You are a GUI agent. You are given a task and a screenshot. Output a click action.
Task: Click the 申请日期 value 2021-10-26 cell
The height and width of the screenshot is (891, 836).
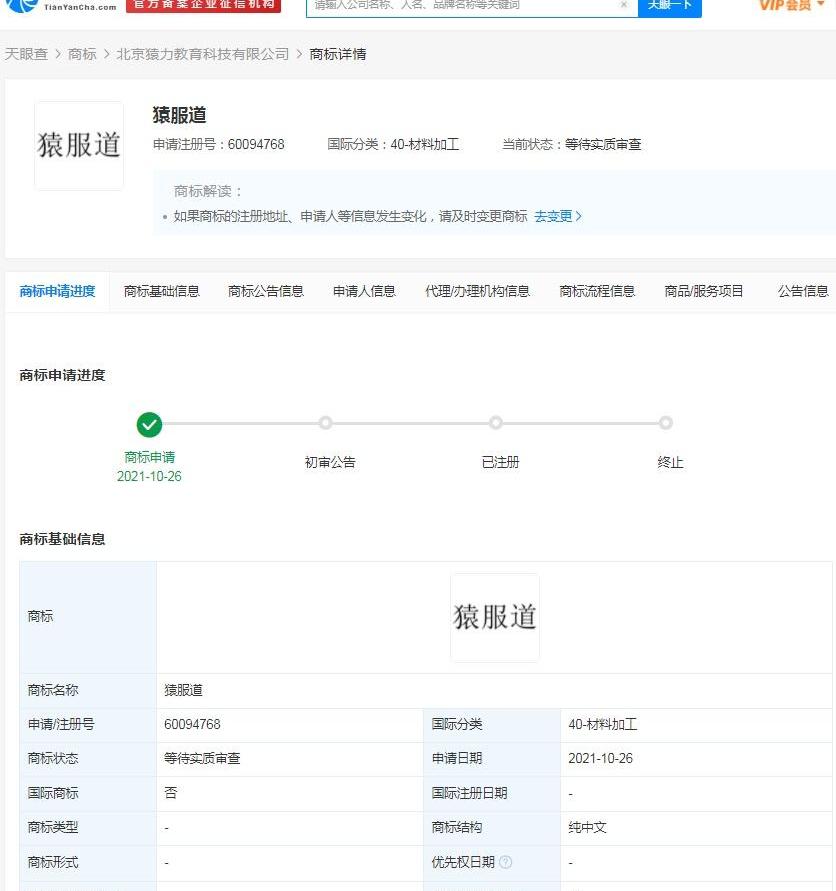pyautogui.click(x=696, y=759)
